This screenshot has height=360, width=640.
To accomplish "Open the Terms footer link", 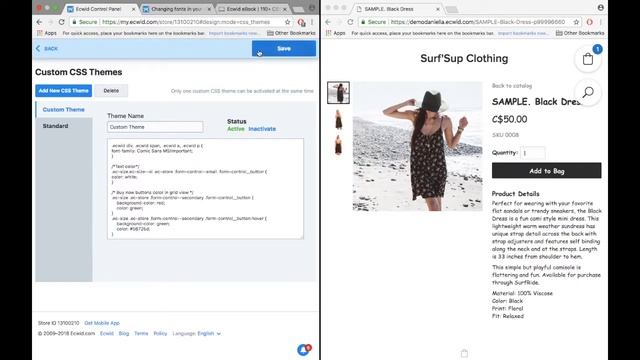I will [x=141, y=333].
